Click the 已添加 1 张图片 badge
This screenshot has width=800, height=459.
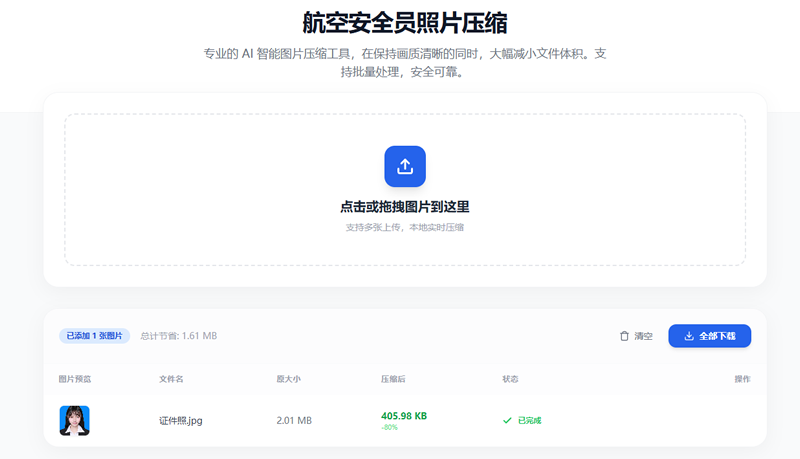pos(94,336)
